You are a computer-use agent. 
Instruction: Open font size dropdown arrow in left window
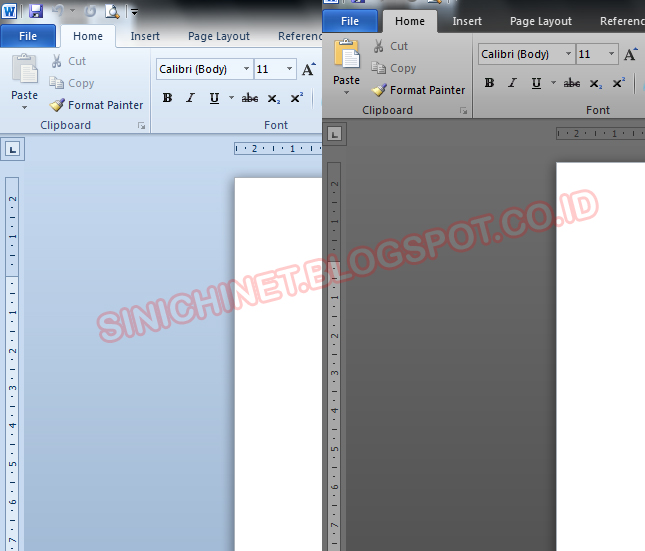pos(289,69)
